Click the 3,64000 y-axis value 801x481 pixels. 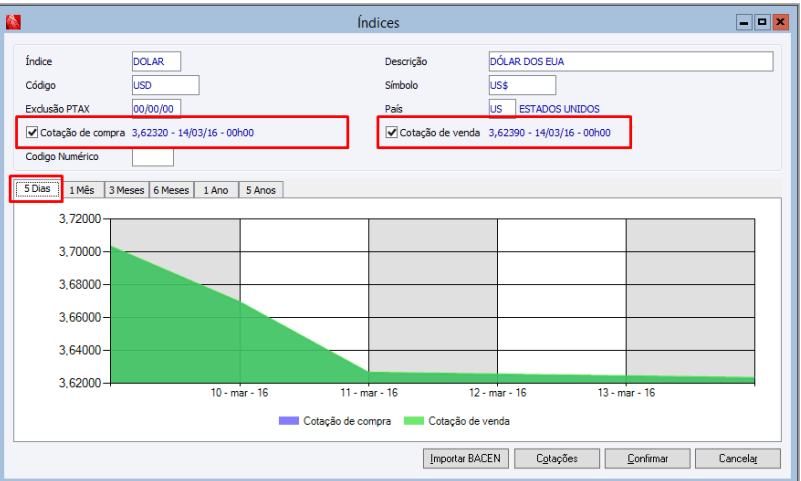coord(80,350)
